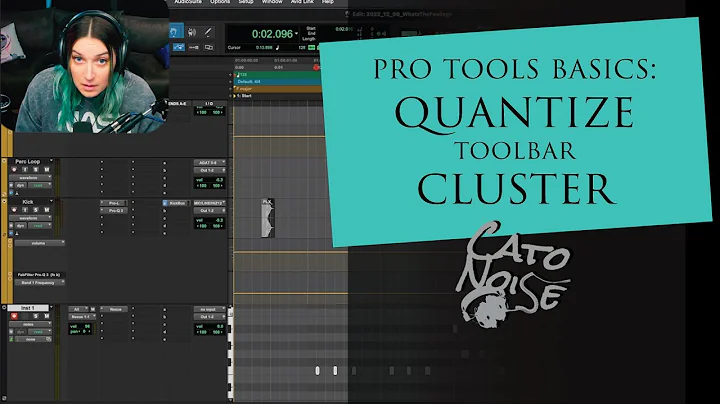Open the Window menu
Screen dimensions: 720x404
[272, 2]
